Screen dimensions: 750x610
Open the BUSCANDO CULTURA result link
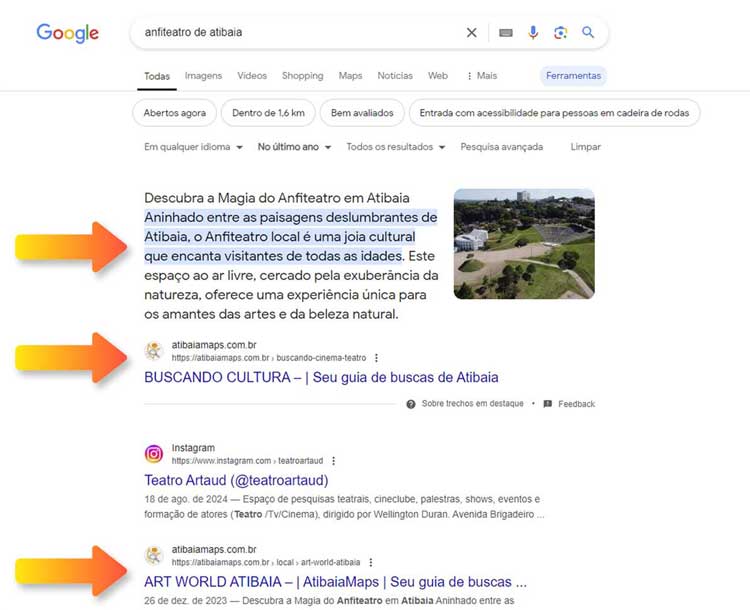(x=321, y=377)
